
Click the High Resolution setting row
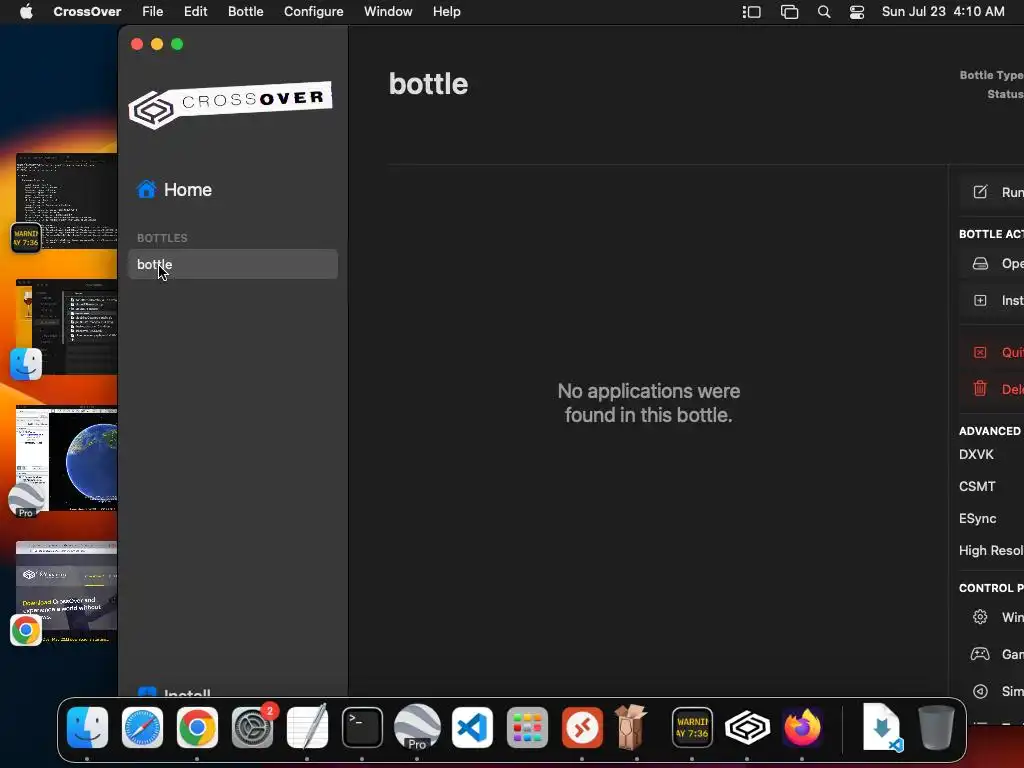click(x=991, y=550)
